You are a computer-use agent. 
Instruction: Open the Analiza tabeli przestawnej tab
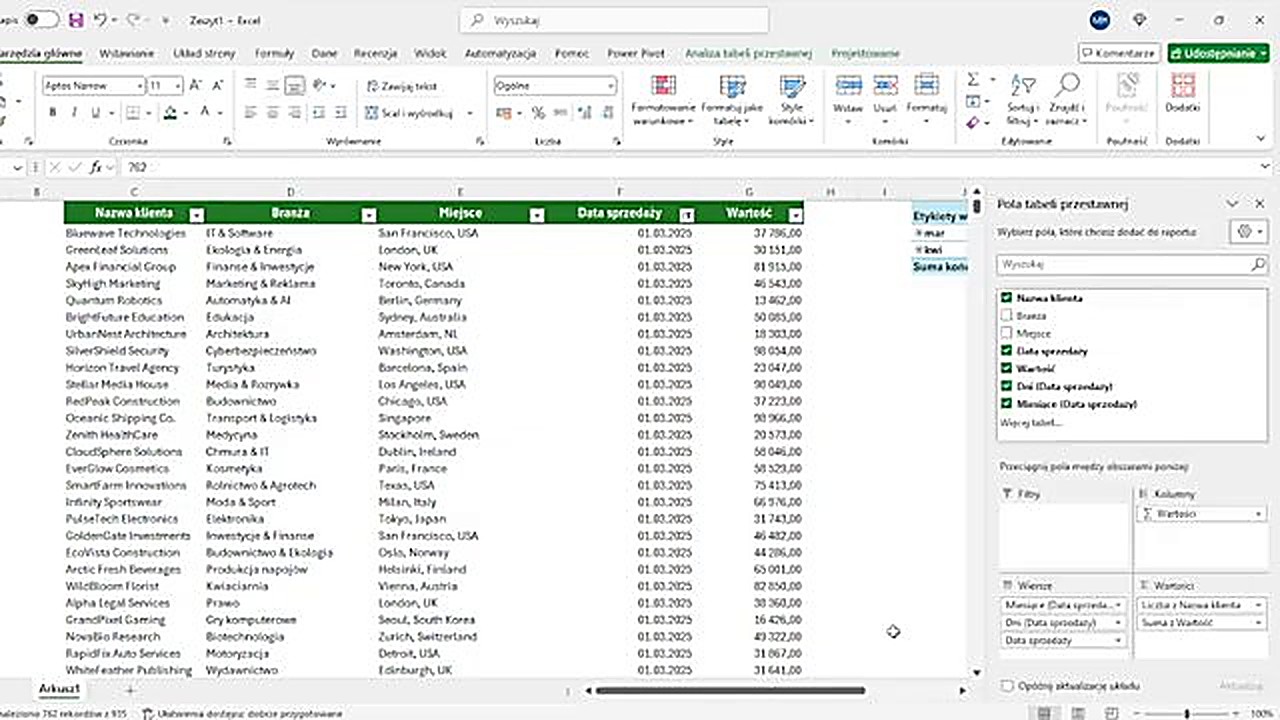748,53
